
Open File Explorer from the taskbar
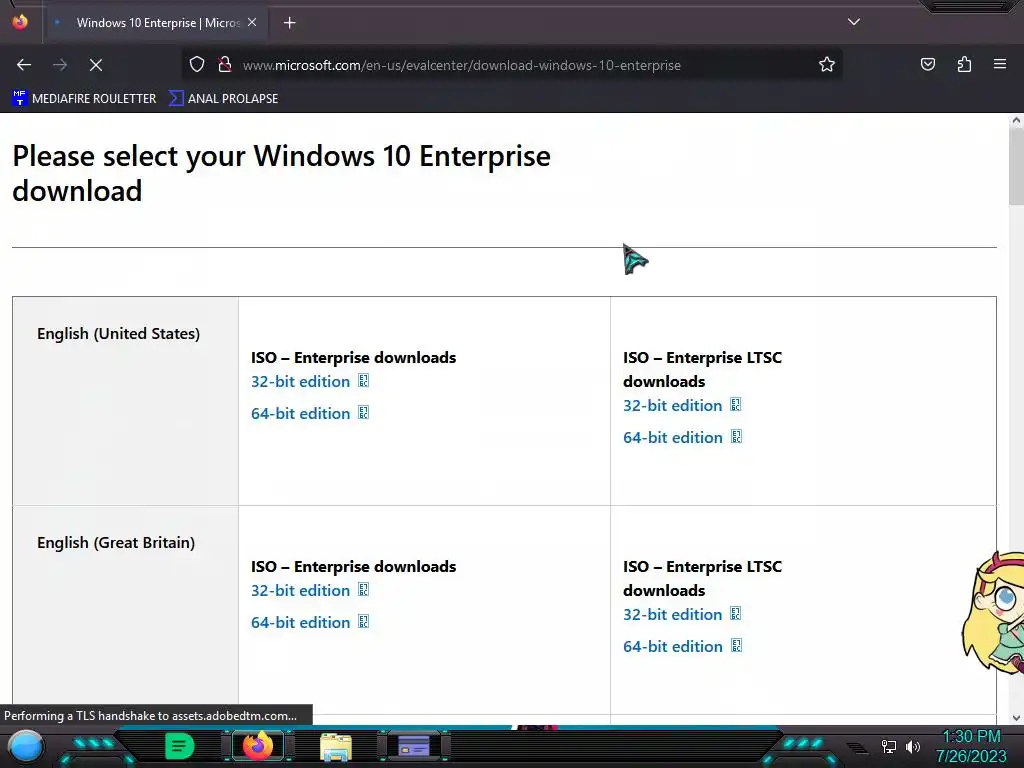click(x=336, y=746)
